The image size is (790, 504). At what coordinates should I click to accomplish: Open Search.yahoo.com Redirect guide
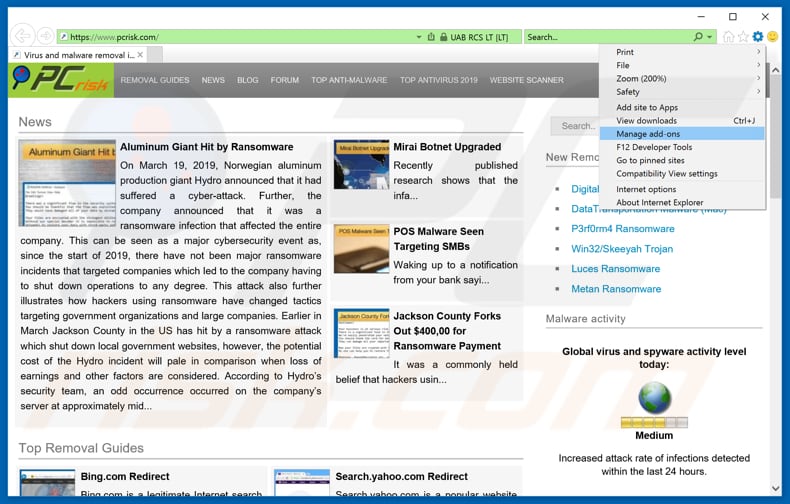(402, 476)
